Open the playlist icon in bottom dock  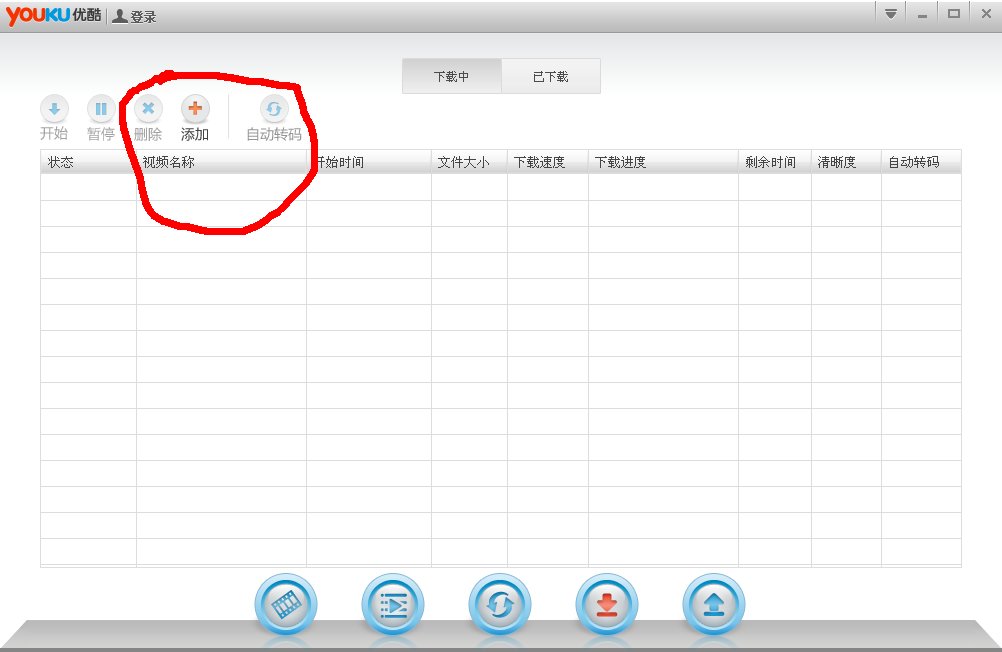pos(393,604)
